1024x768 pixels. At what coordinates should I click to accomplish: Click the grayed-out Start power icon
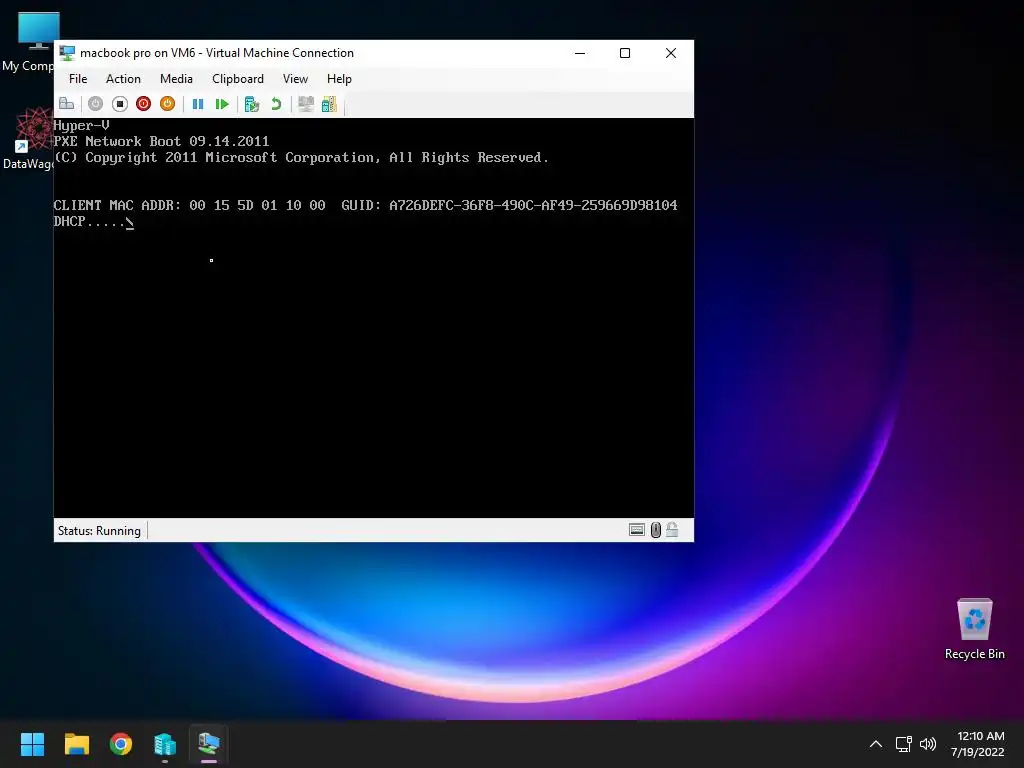coord(95,104)
